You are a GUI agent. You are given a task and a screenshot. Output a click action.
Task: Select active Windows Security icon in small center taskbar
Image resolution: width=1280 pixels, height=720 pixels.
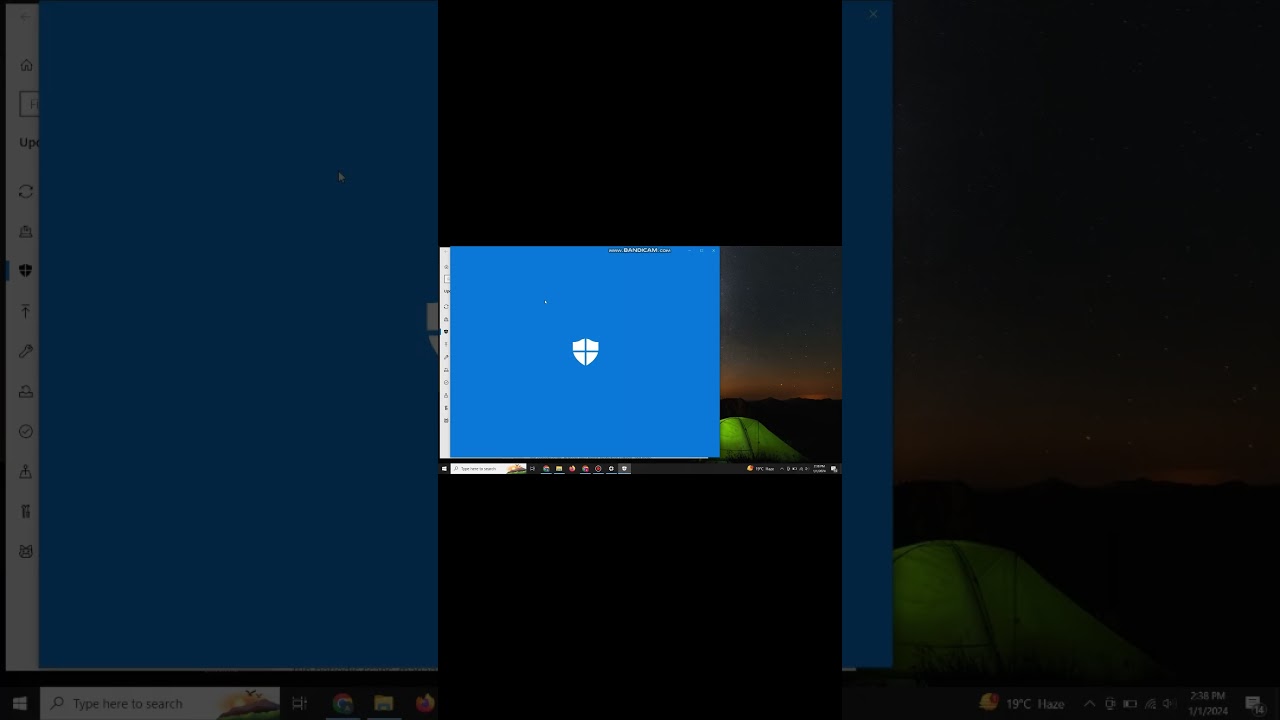click(x=624, y=468)
